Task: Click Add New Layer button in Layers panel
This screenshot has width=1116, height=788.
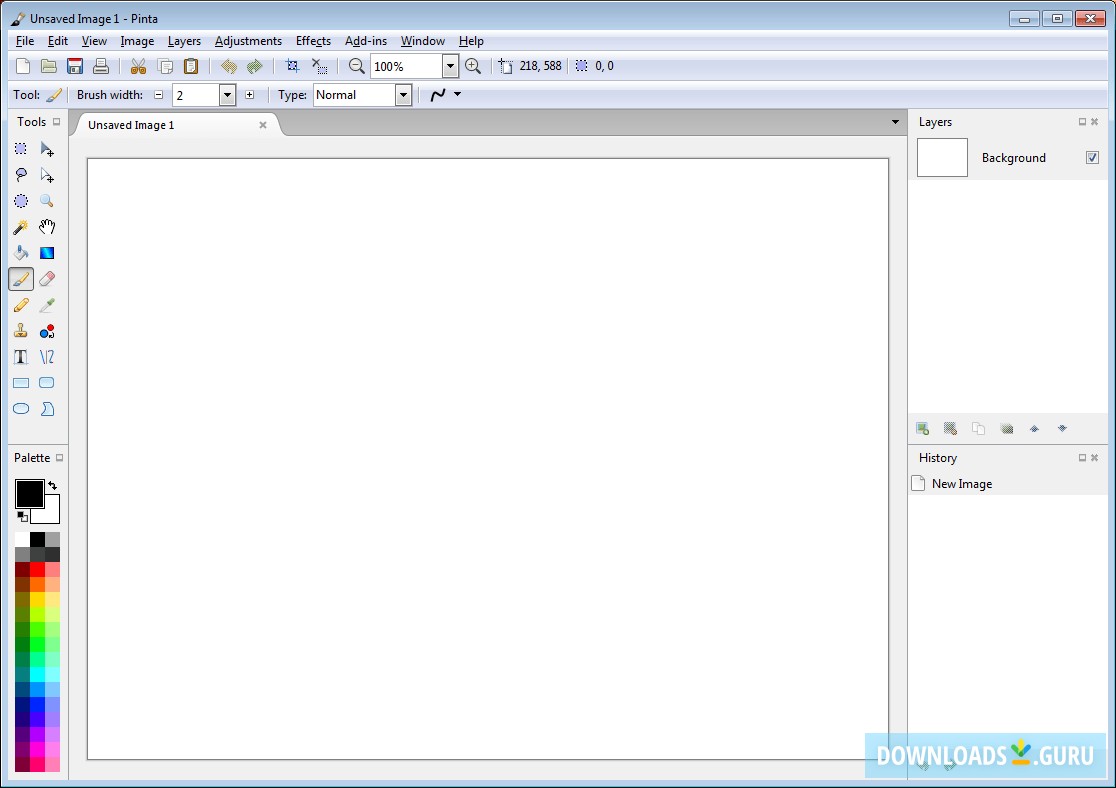Action: [922, 429]
